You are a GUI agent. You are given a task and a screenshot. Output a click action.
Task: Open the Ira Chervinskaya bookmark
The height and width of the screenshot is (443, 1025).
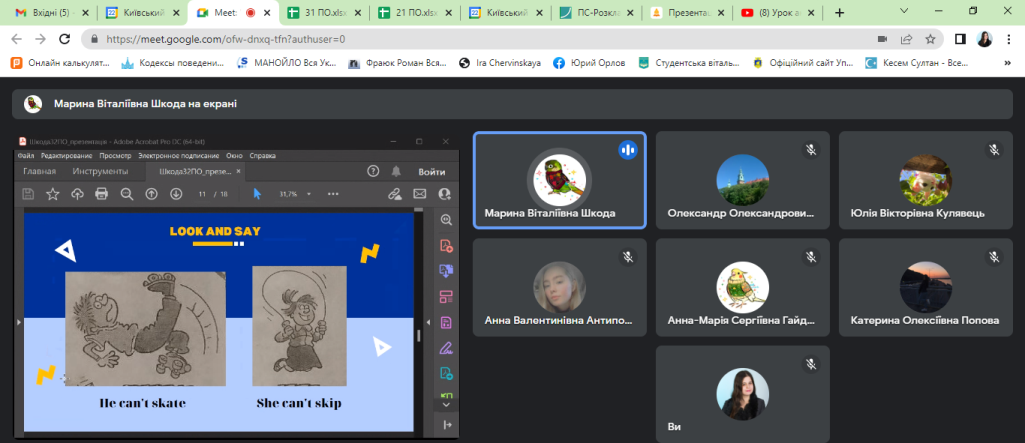click(x=500, y=63)
